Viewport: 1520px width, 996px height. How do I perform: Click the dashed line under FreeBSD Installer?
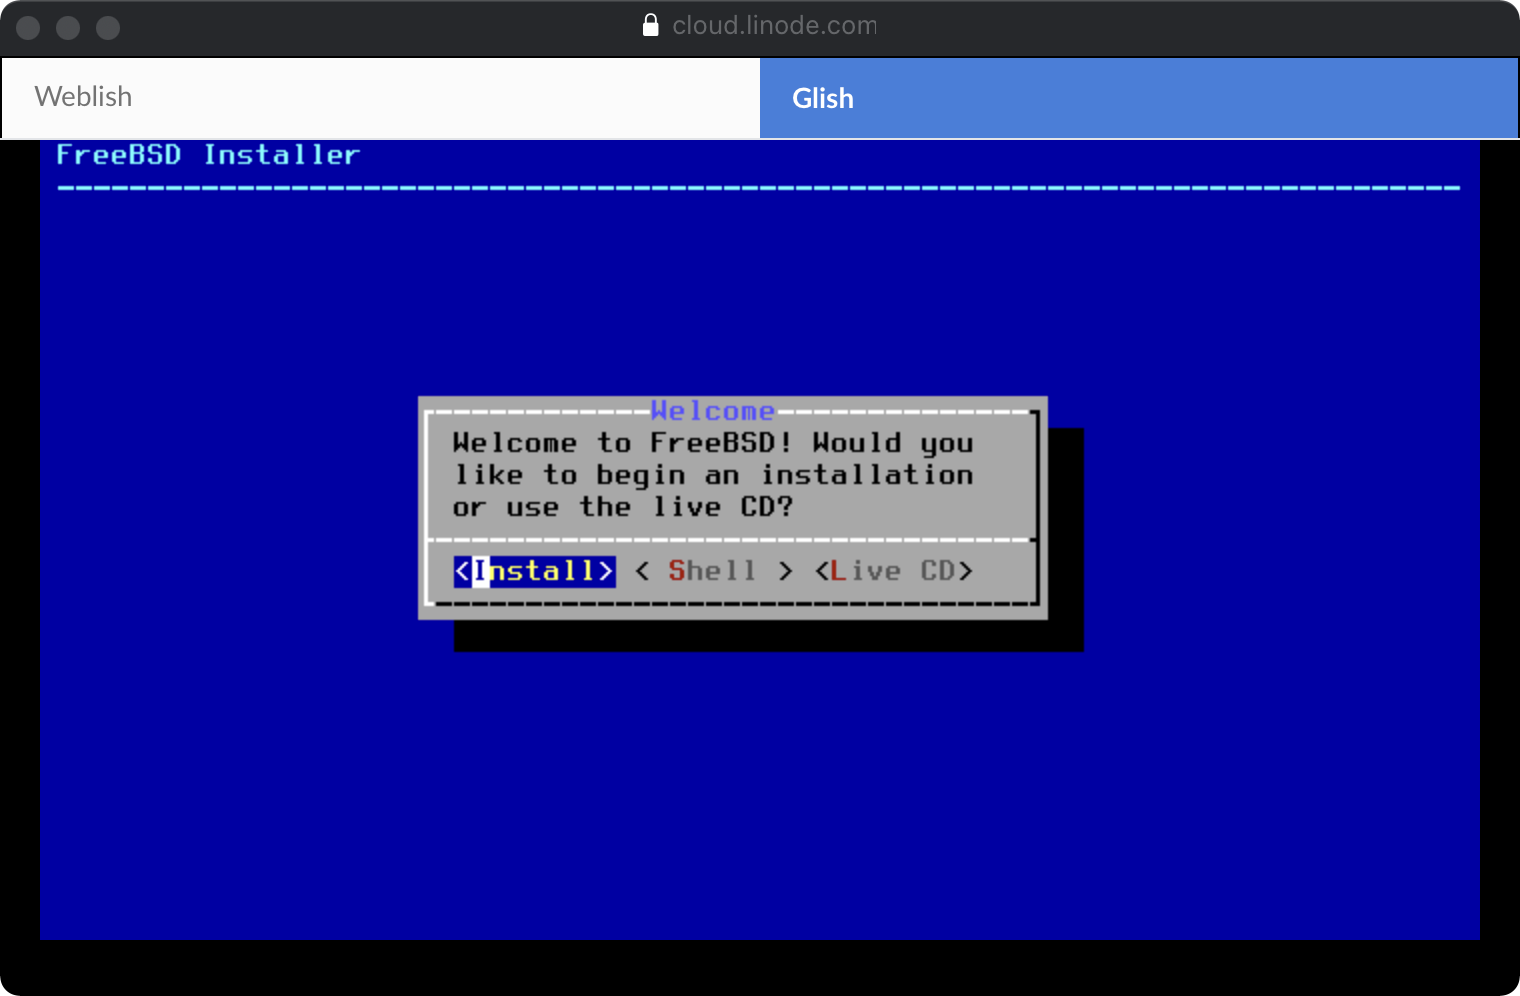(758, 187)
